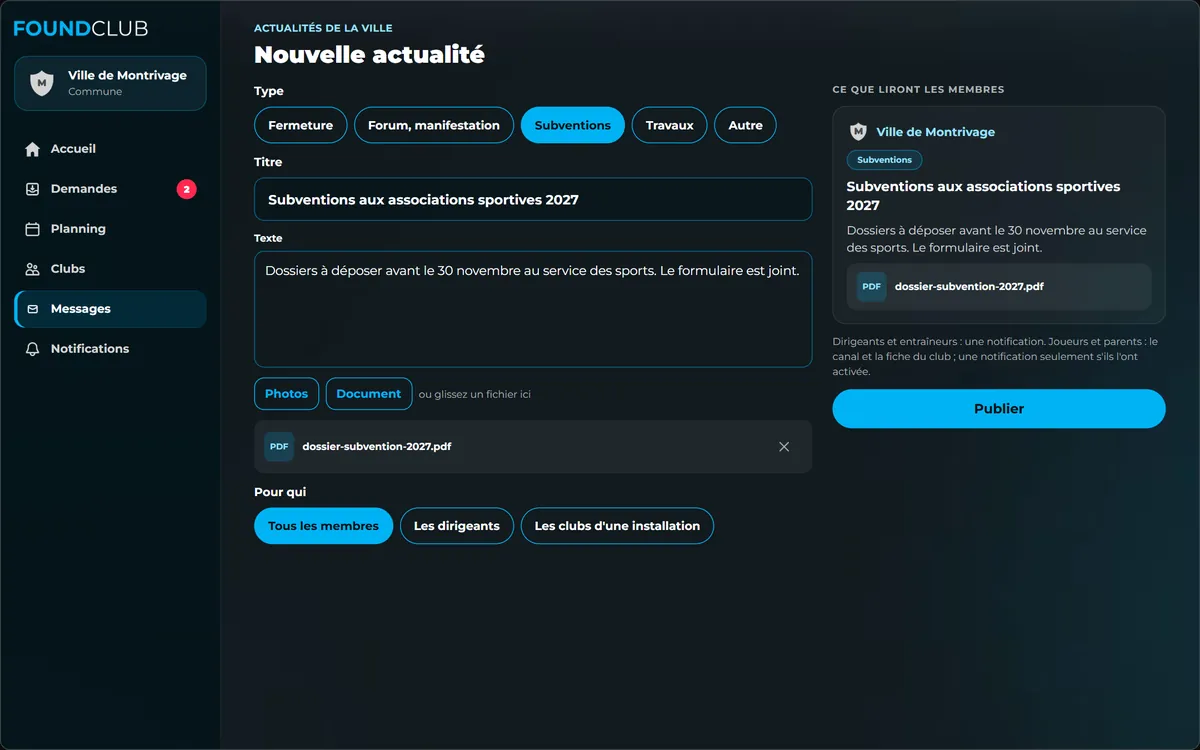
Task: Select the Subventions type chip
Action: 573,125
